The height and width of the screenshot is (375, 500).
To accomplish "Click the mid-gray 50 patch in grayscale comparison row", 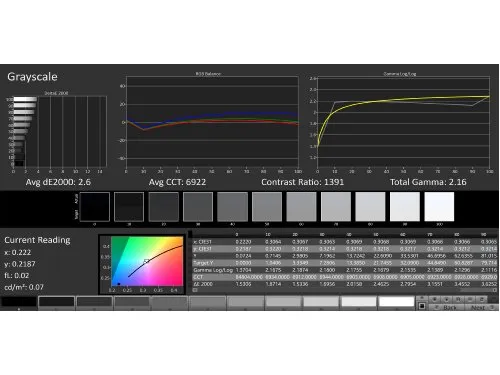I will click(x=267, y=207).
